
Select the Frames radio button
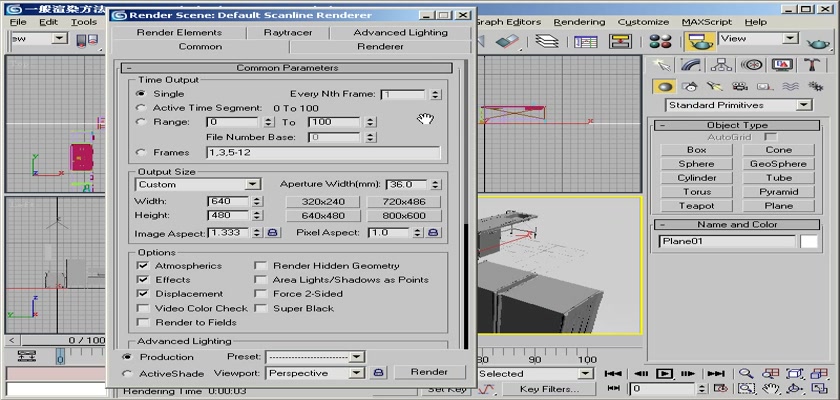tap(141, 153)
